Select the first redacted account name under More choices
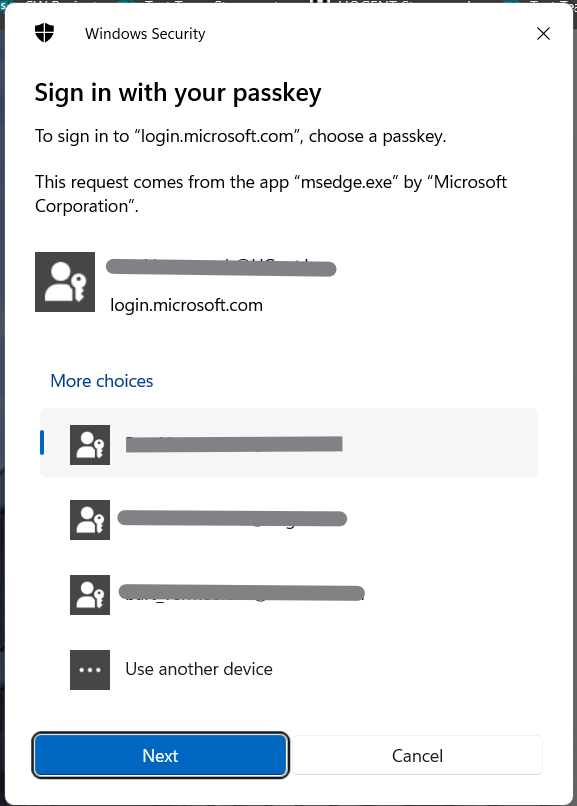 [x=234, y=444]
